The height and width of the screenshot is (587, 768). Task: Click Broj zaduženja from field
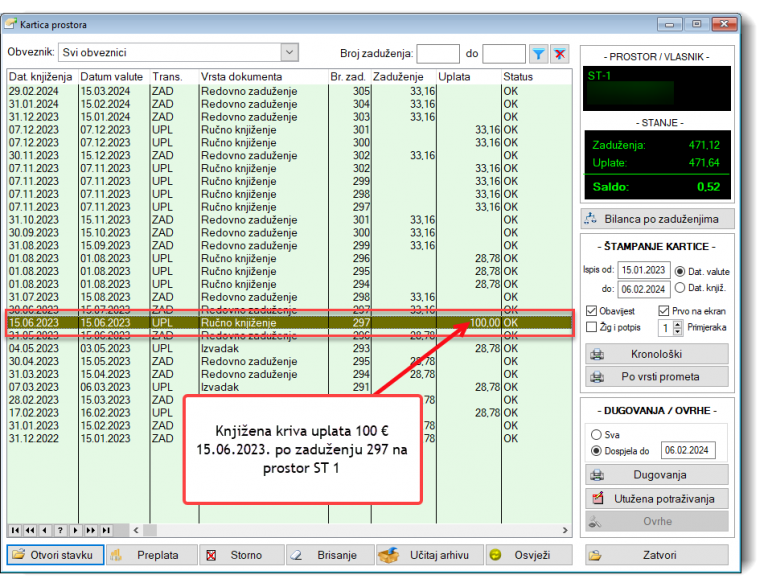click(438, 53)
